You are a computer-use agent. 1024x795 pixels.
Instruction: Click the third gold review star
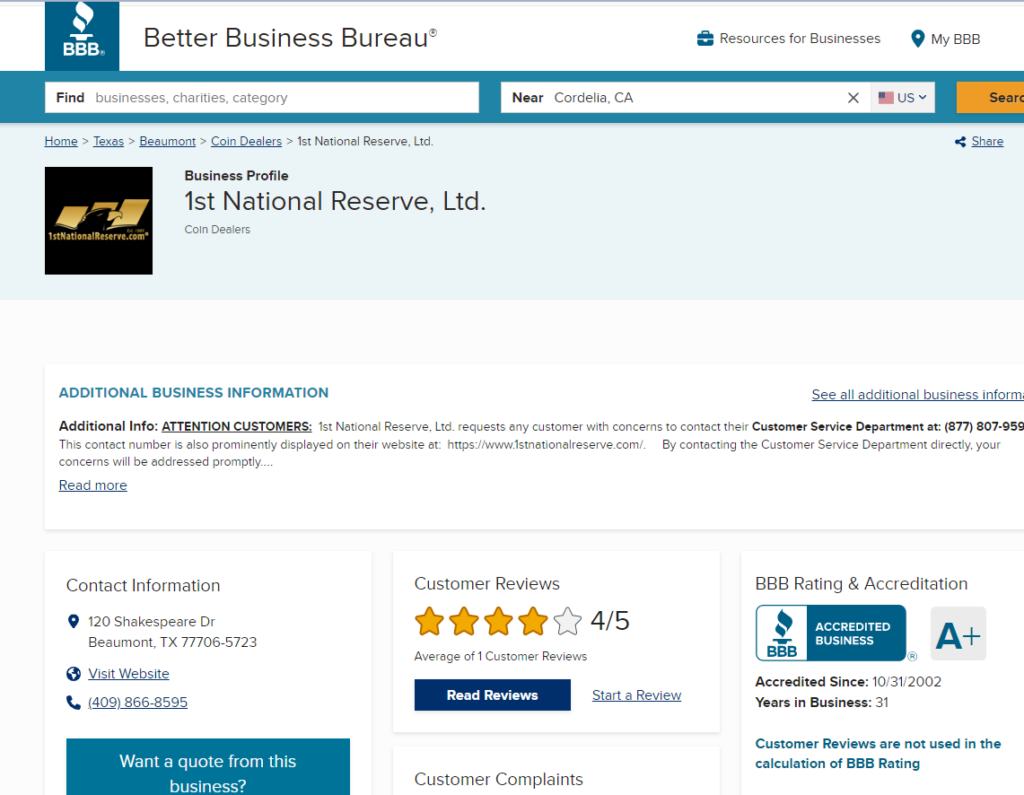498,621
